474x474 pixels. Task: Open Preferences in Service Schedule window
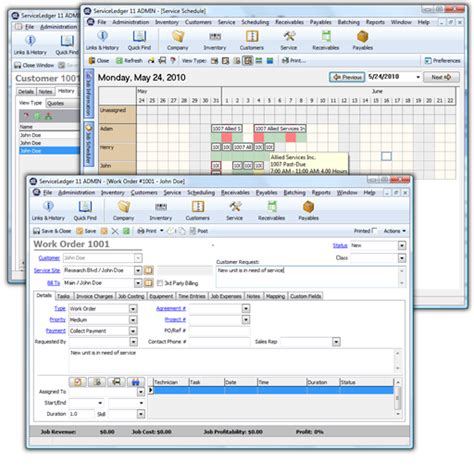tap(443, 61)
